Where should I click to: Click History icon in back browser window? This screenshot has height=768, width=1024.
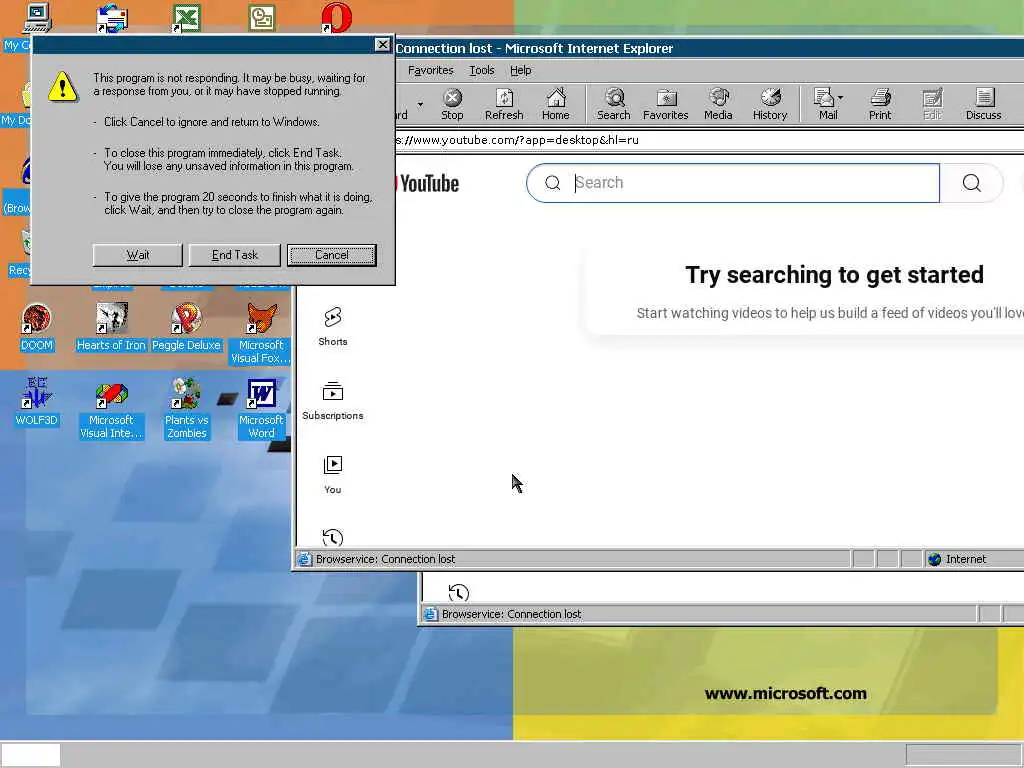pyautogui.click(x=458, y=592)
